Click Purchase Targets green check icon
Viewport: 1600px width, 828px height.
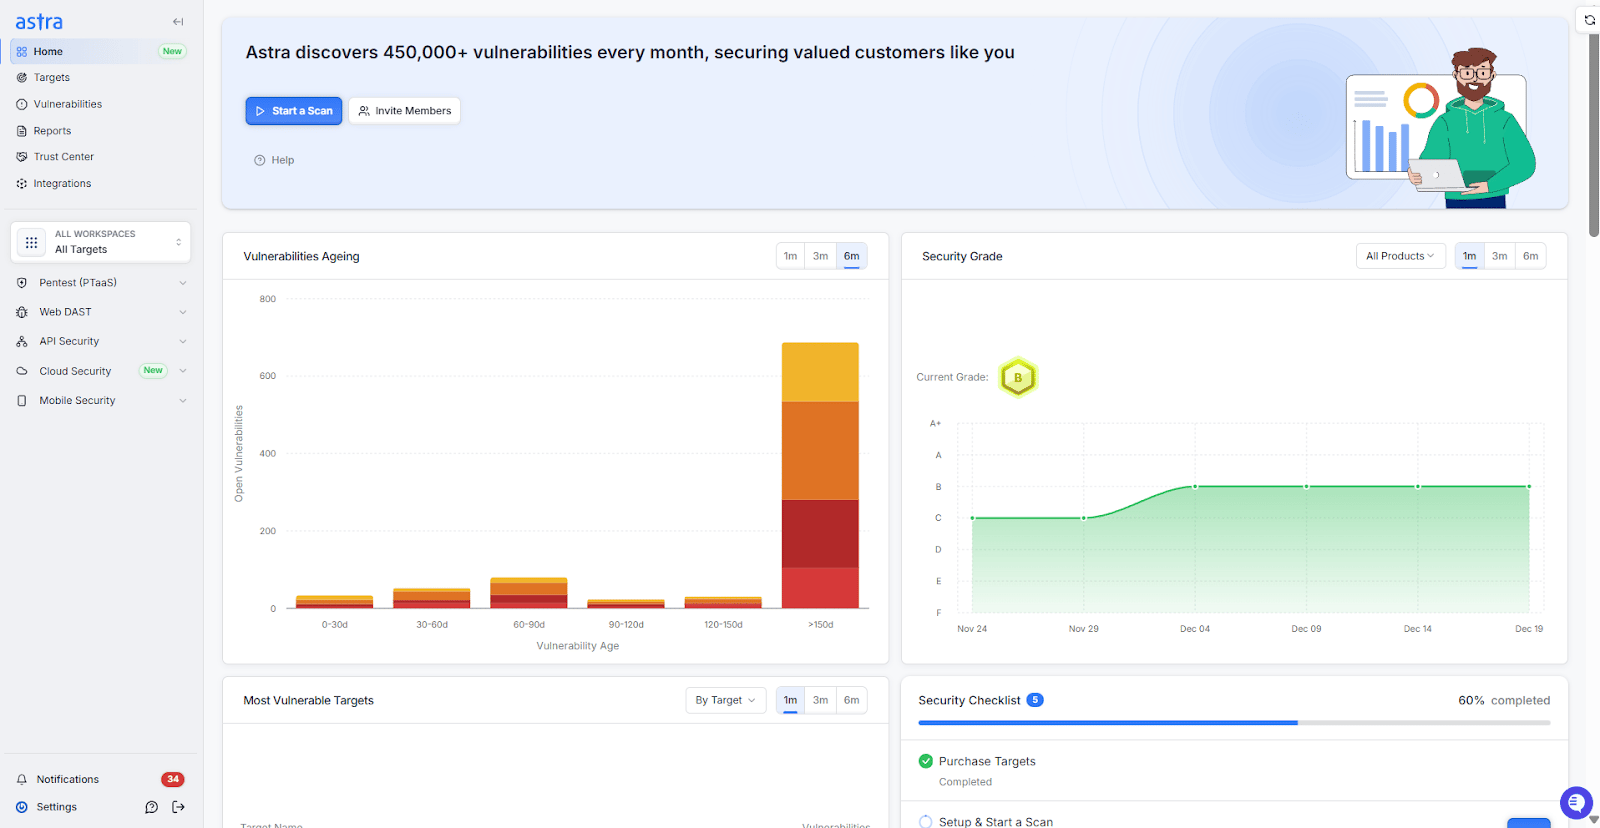[926, 761]
